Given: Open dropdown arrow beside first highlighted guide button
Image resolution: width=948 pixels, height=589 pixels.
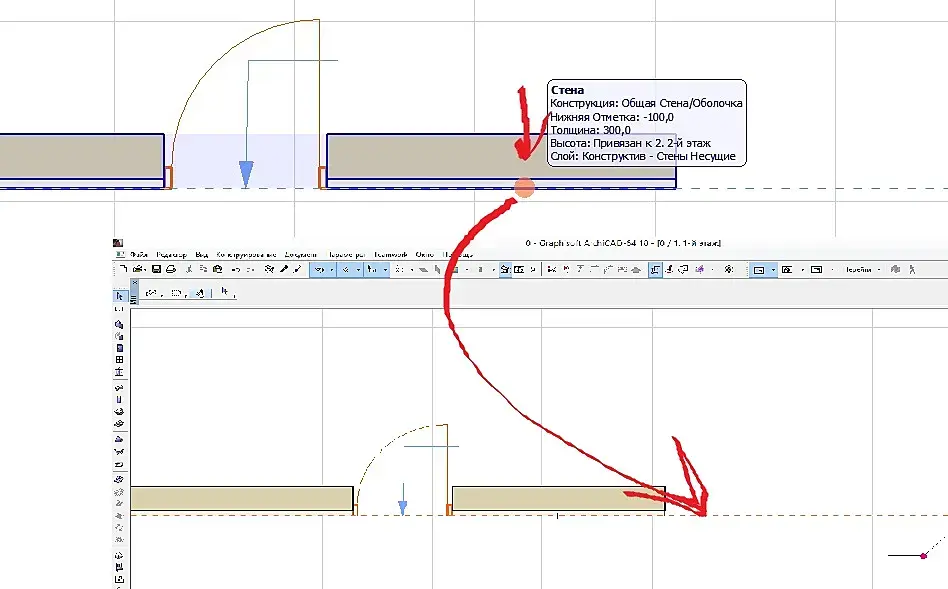Looking at the screenshot, I should pyautogui.click(x=332, y=270).
